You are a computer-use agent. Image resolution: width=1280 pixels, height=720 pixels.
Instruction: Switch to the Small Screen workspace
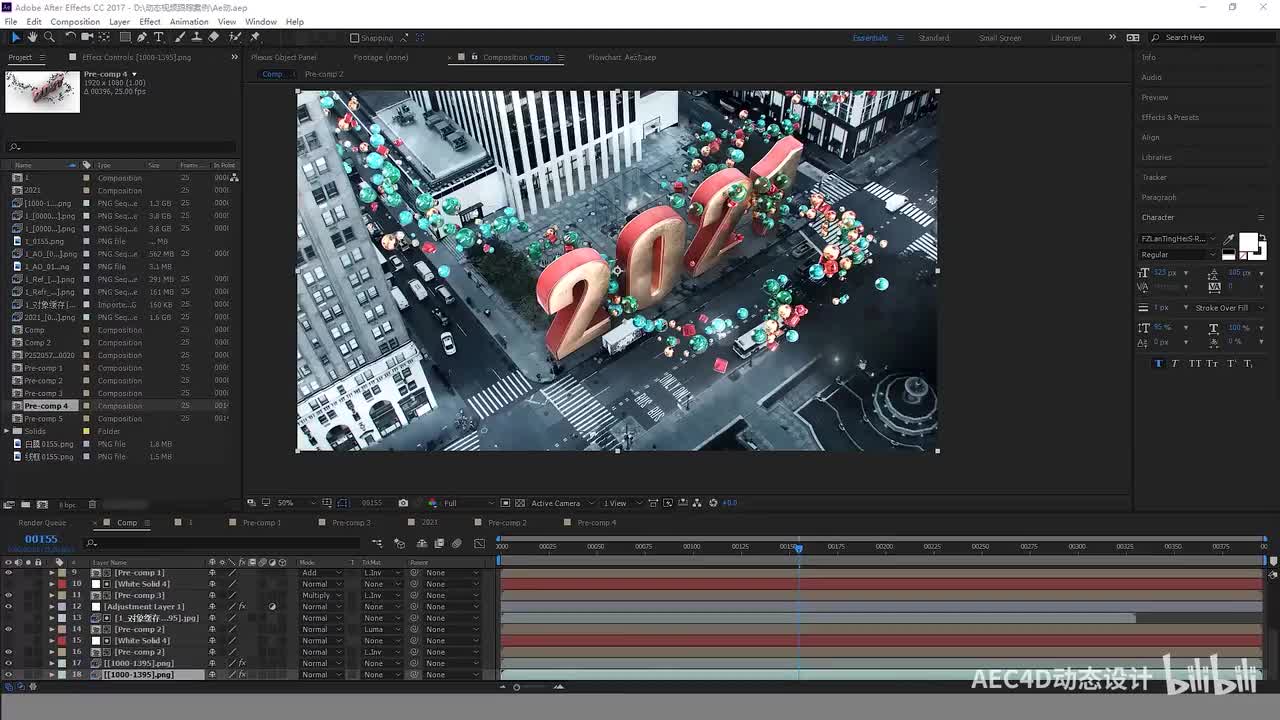1000,38
